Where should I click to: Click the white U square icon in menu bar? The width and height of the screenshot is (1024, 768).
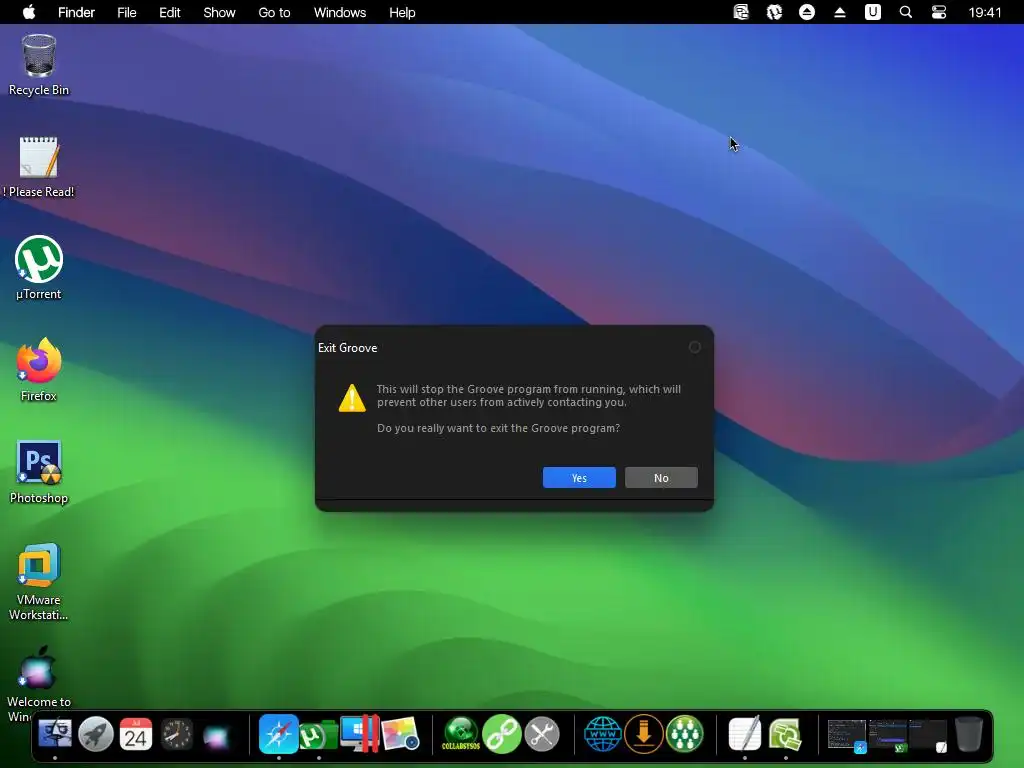point(873,12)
